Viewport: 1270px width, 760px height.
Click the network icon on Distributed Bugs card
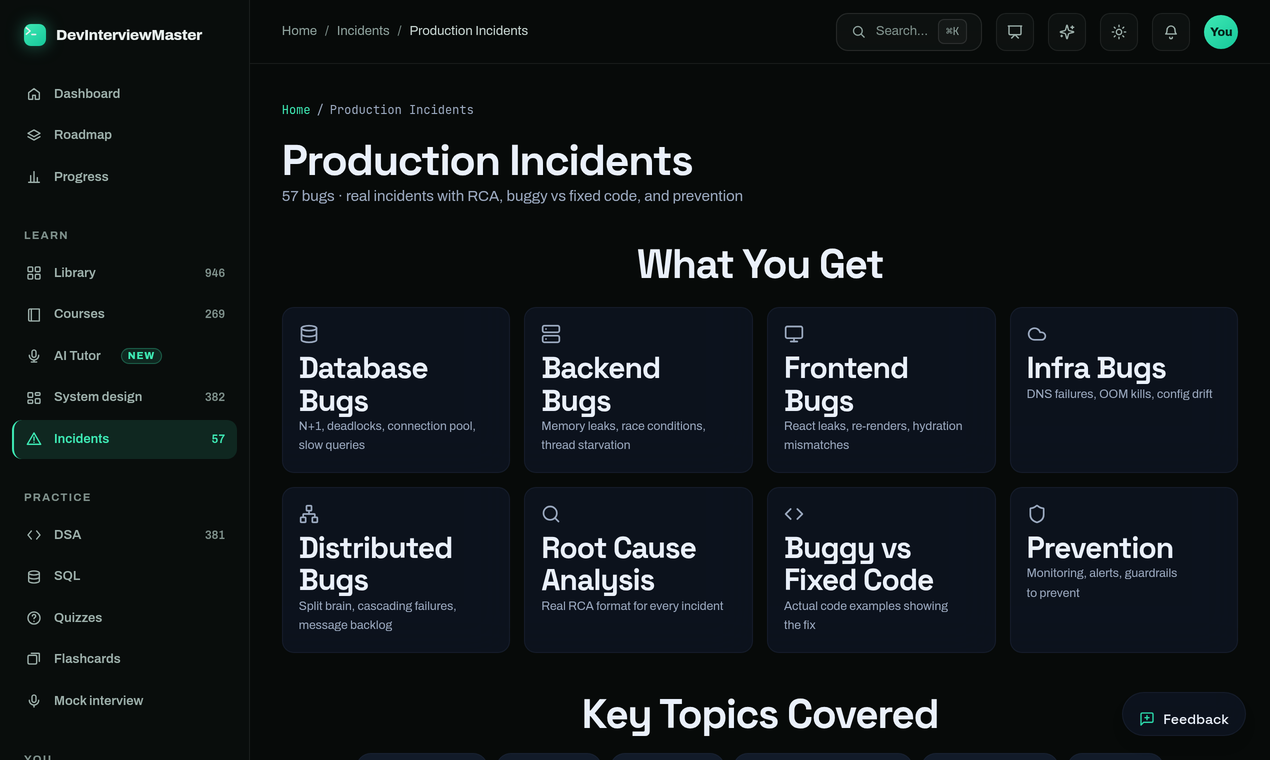tap(309, 514)
